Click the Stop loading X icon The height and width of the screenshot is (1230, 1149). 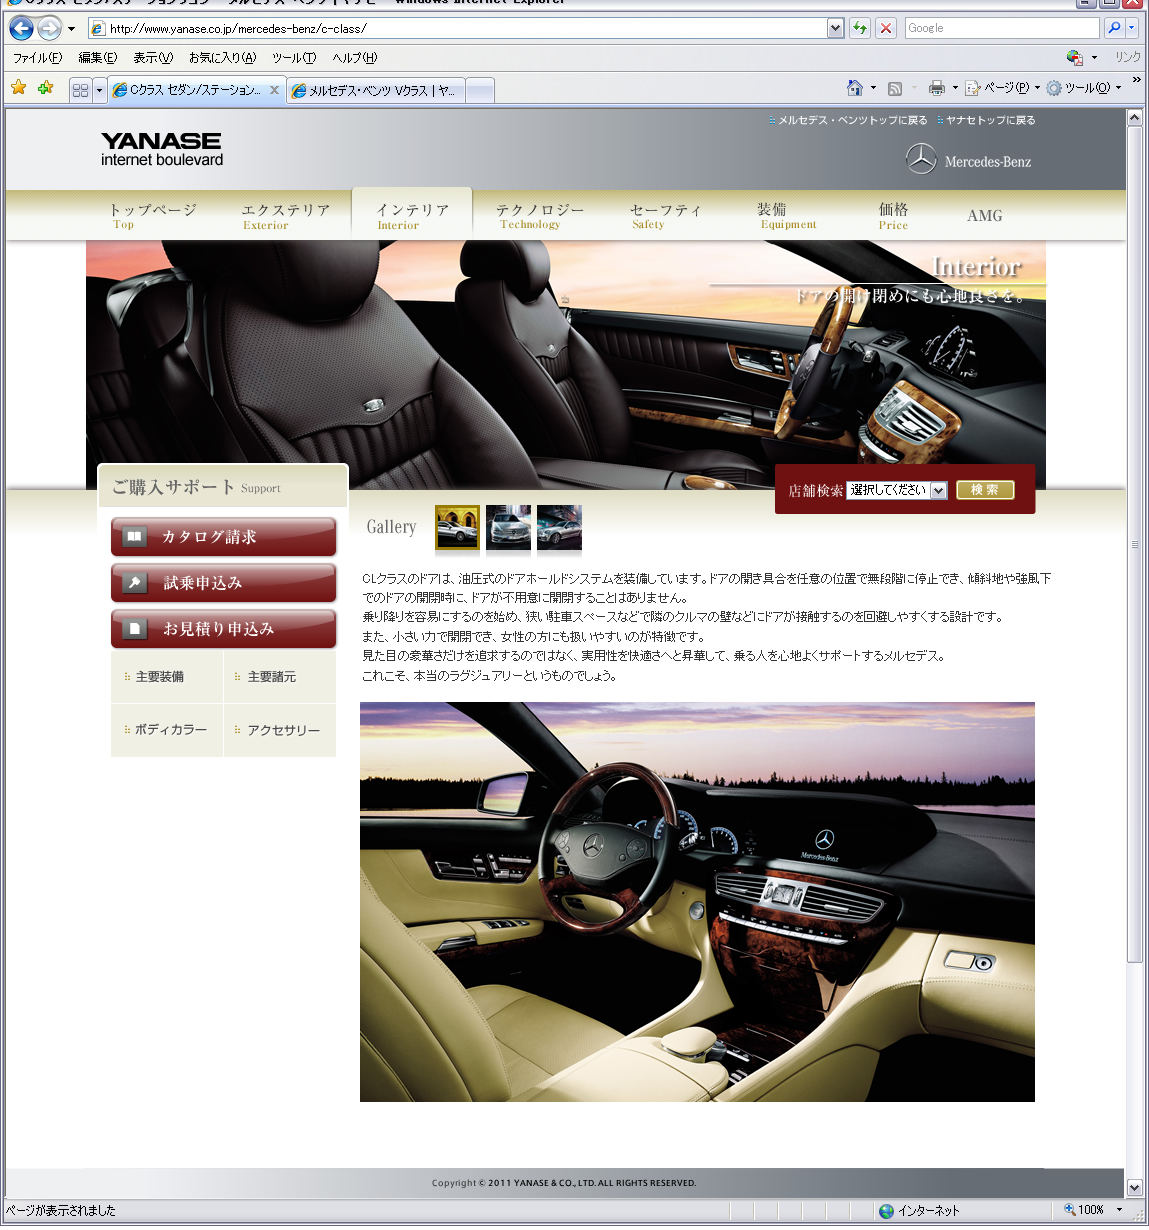pyautogui.click(x=886, y=28)
